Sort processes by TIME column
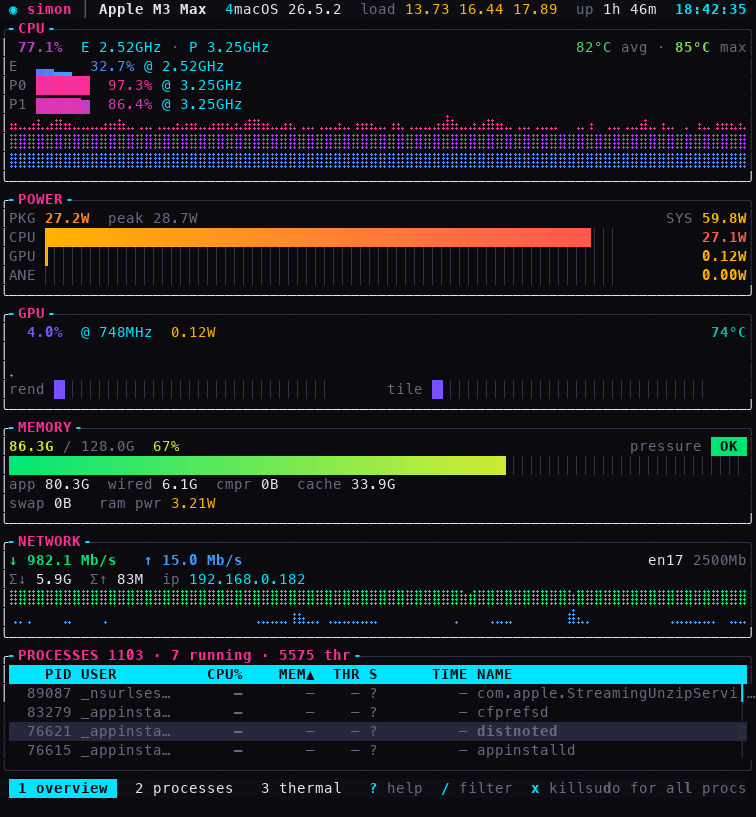This screenshot has height=817, width=756. click(x=450, y=674)
